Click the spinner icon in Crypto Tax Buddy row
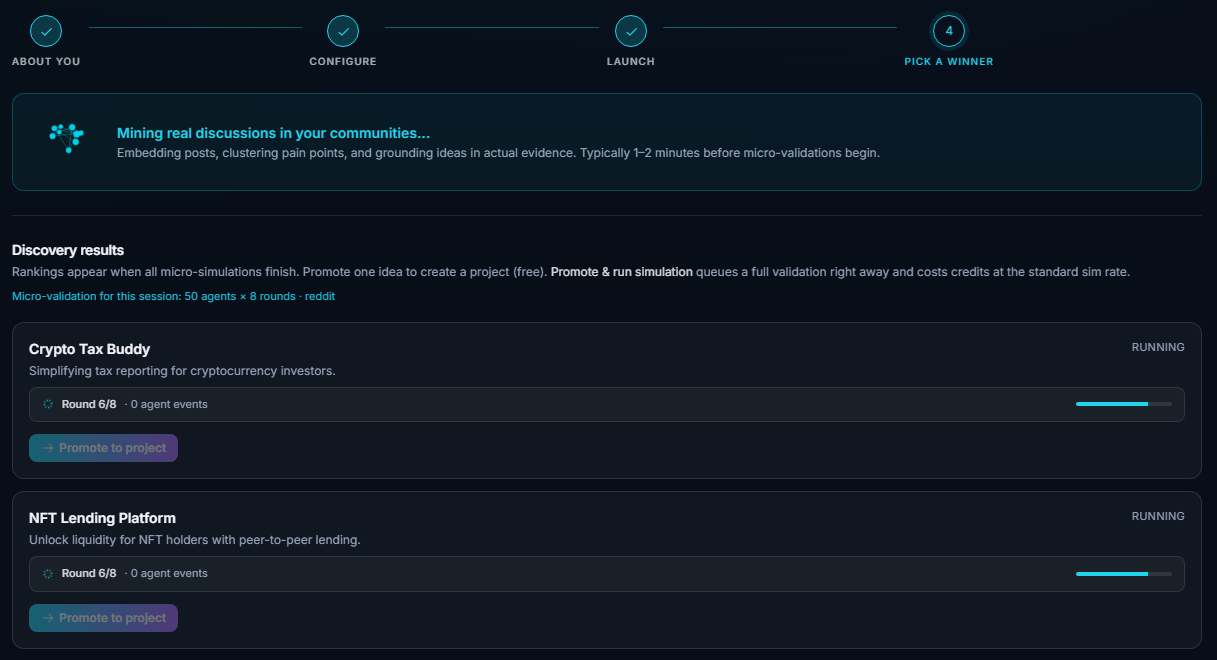 [x=48, y=405]
